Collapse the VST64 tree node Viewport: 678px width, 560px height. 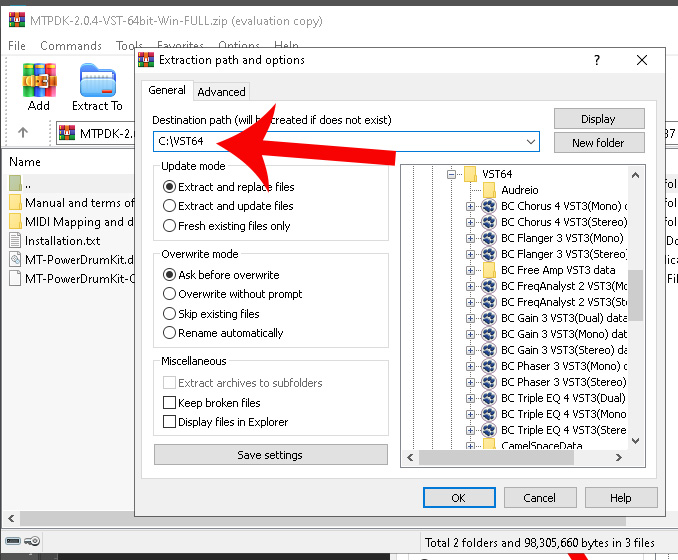click(x=451, y=174)
